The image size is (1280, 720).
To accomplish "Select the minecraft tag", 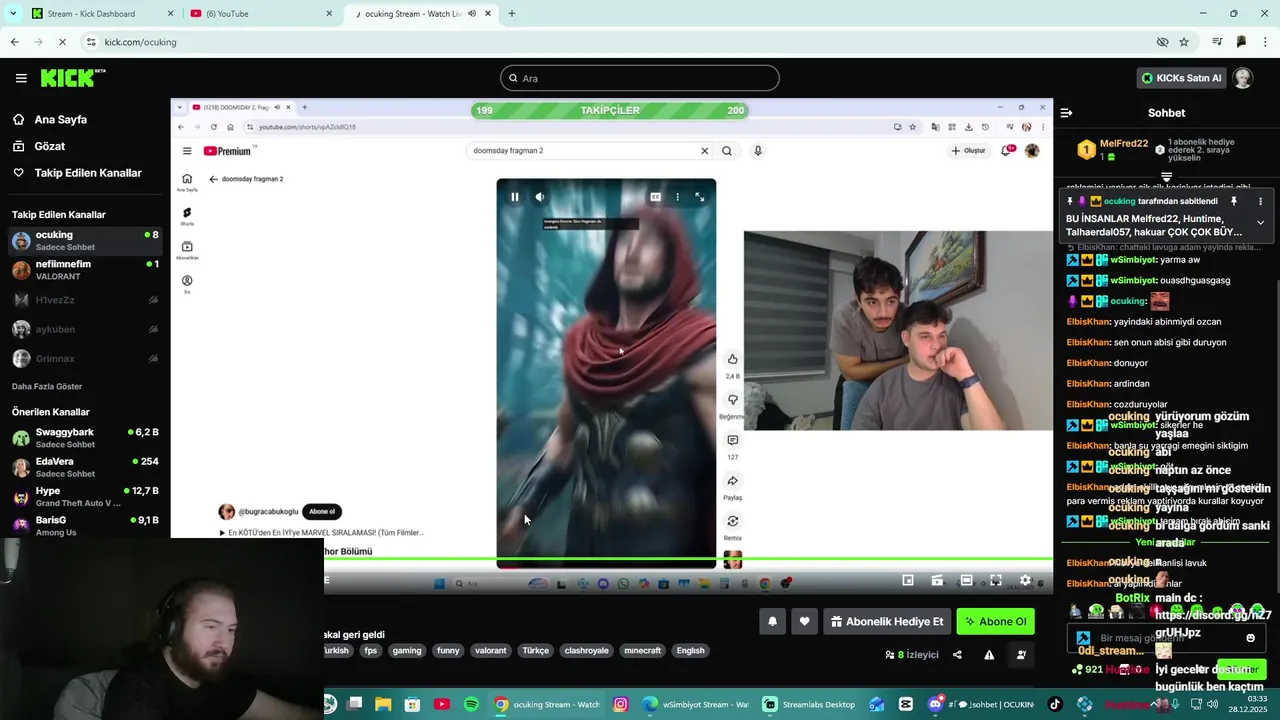I will pyautogui.click(x=643, y=650).
